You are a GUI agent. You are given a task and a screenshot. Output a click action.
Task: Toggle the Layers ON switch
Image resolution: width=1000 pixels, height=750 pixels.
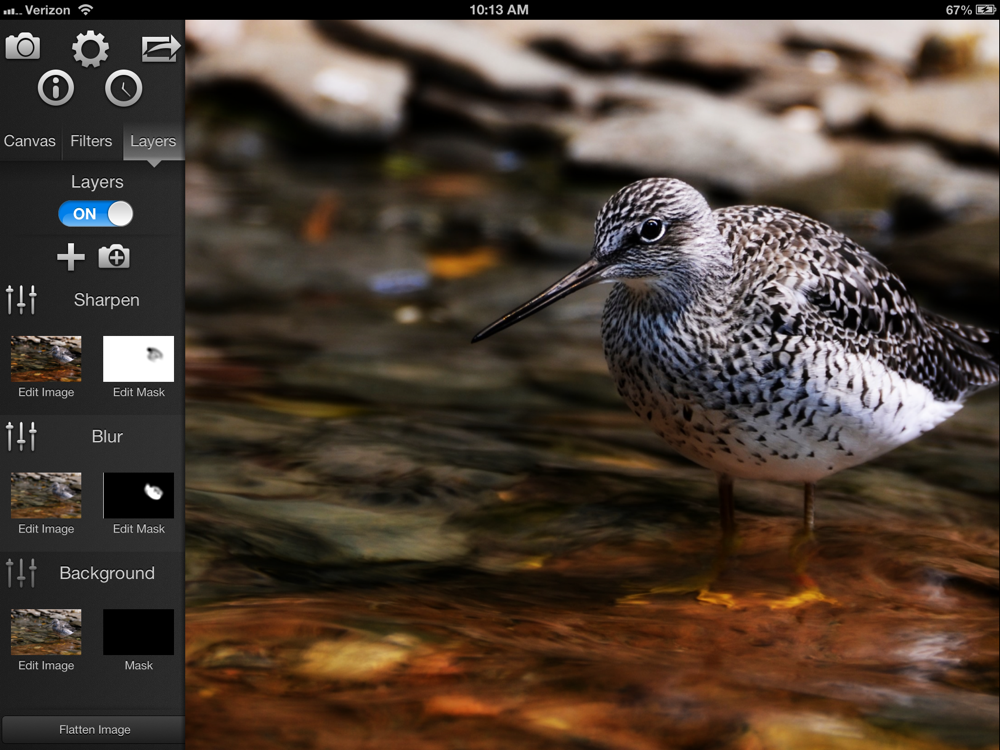(96, 214)
